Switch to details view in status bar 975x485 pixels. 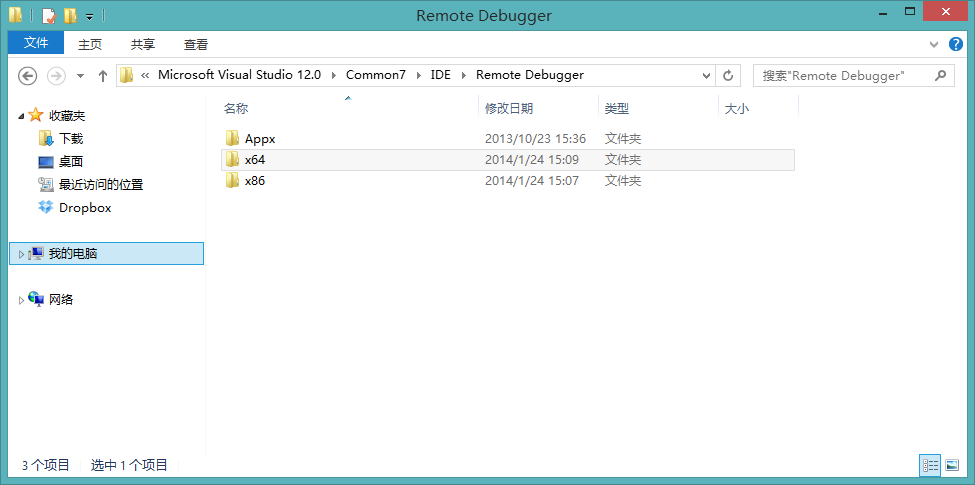tap(930, 465)
